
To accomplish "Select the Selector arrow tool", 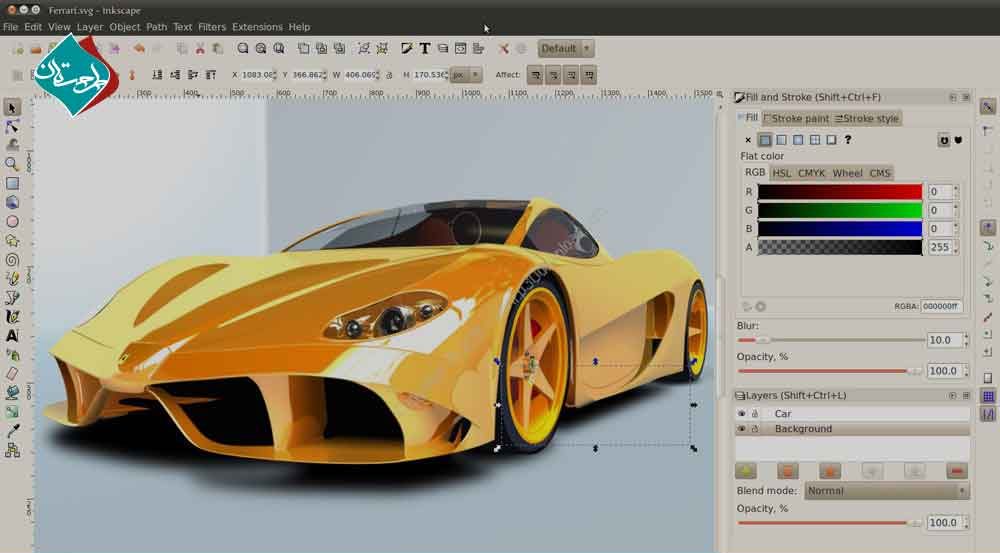I will [x=12, y=107].
